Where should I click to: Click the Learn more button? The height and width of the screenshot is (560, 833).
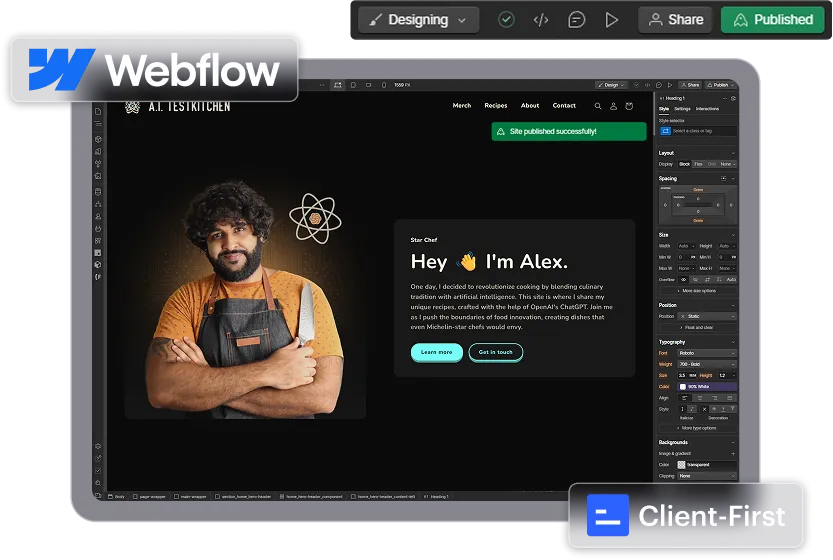coord(437,352)
